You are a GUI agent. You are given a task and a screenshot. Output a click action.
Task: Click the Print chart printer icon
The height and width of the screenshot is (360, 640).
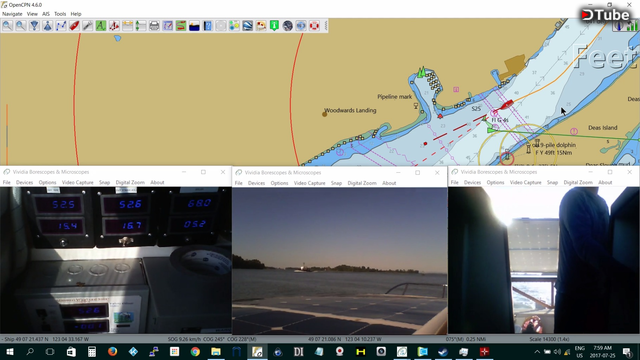154,26
